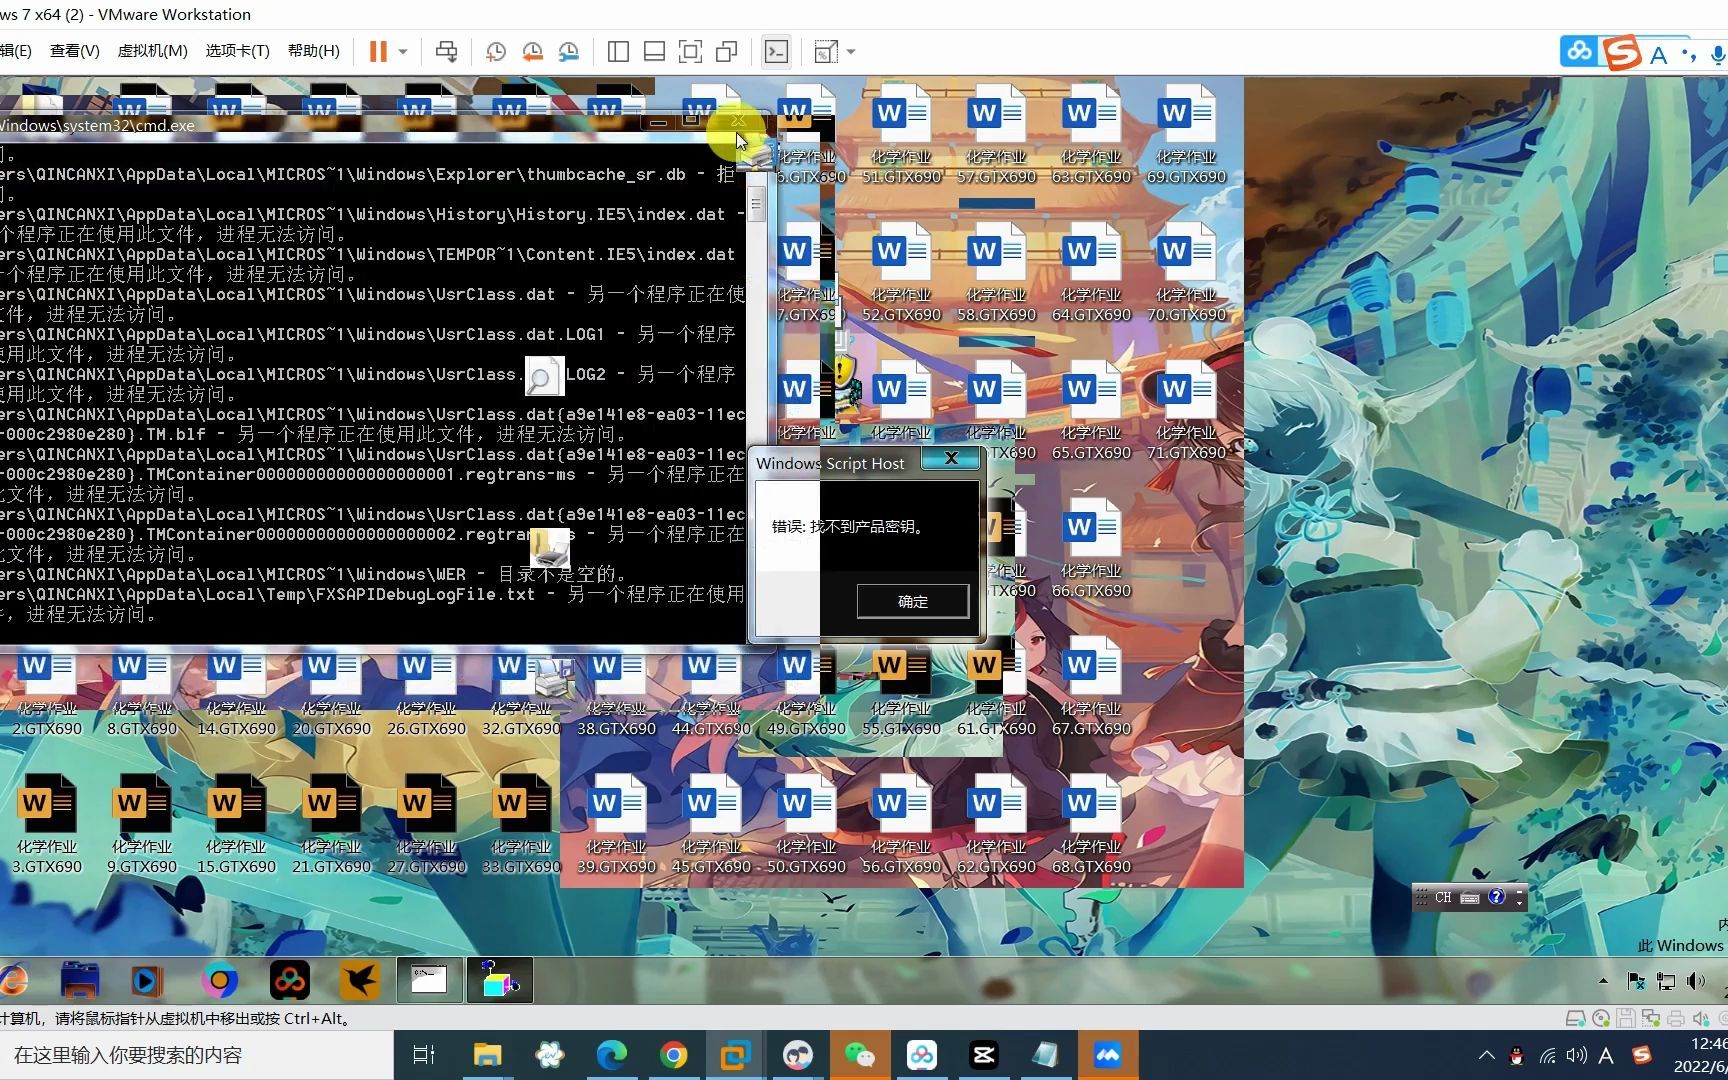Expand stretch guest dropdown arrow
This screenshot has width=1728, height=1080.
tap(851, 52)
